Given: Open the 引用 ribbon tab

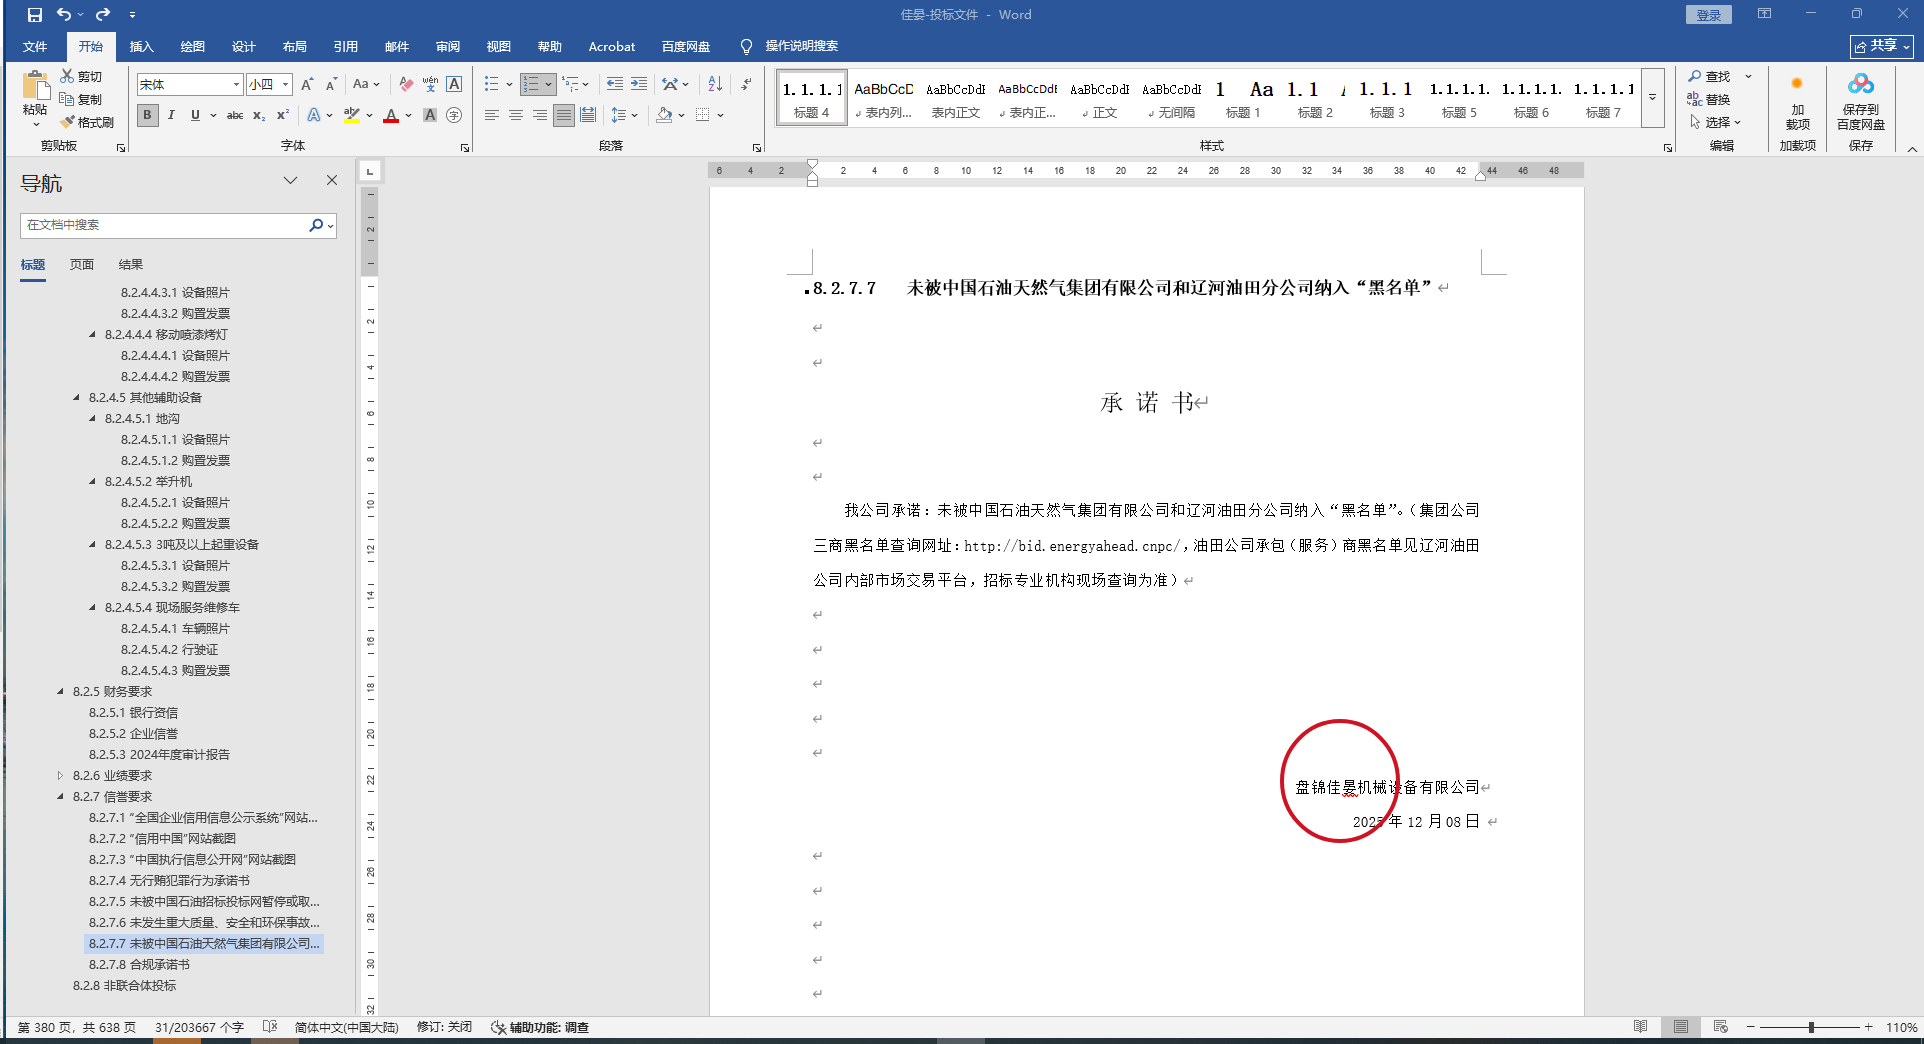Looking at the screenshot, I should point(346,47).
